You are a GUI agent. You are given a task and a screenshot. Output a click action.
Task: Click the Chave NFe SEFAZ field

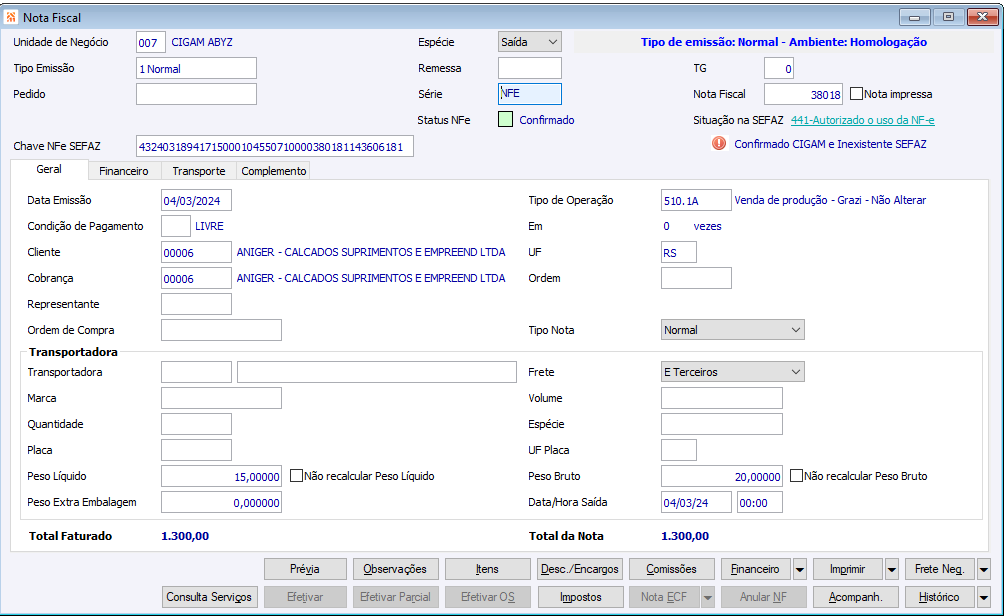(x=275, y=146)
